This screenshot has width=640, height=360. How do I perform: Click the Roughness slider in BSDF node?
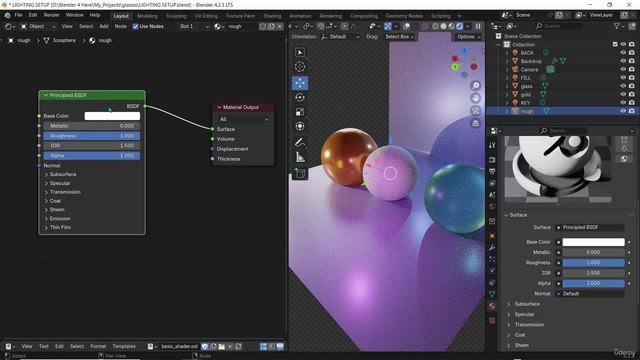[92, 136]
